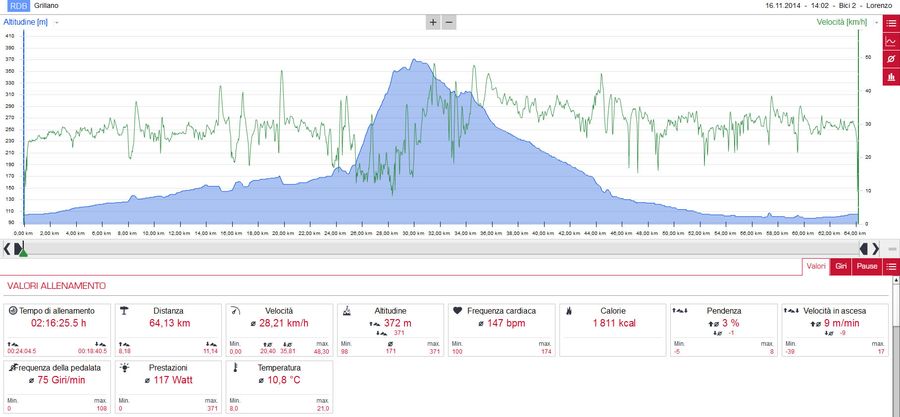Click the clock icon in Tempo di allenamento
This screenshot has height=417, width=900.
(13, 310)
